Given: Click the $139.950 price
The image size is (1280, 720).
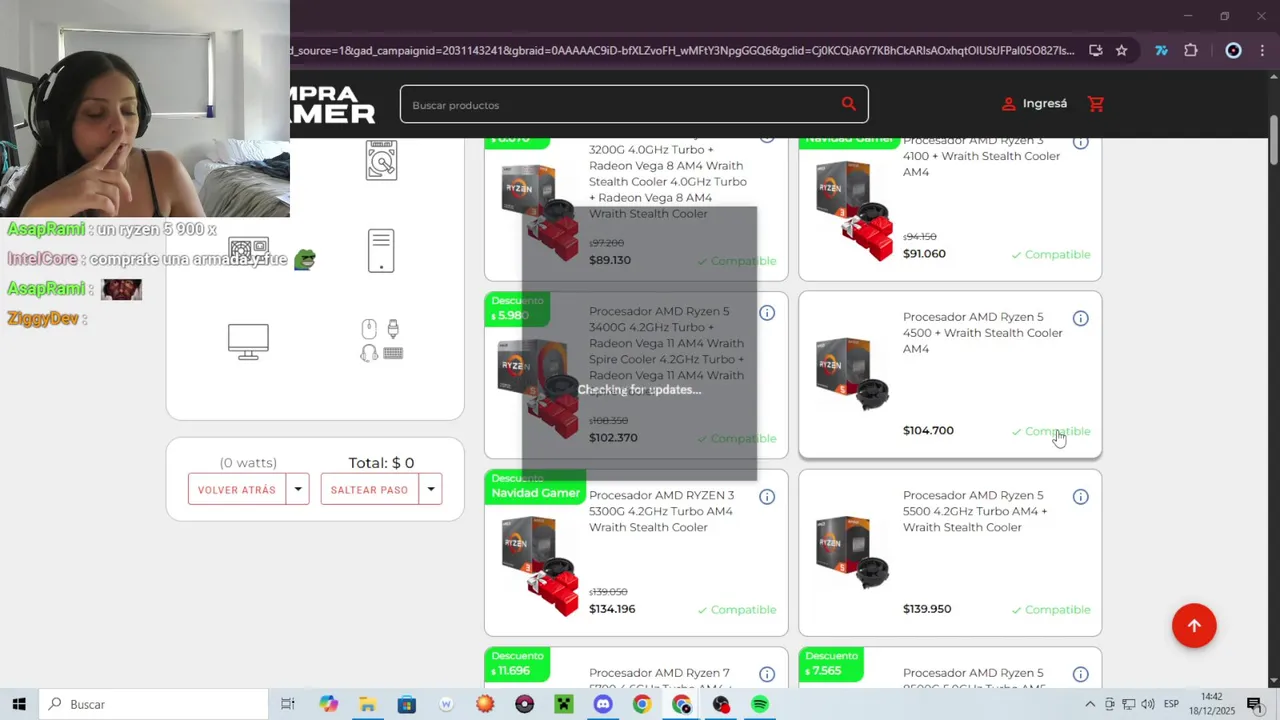Looking at the screenshot, I should pyautogui.click(x=927, y=609).
